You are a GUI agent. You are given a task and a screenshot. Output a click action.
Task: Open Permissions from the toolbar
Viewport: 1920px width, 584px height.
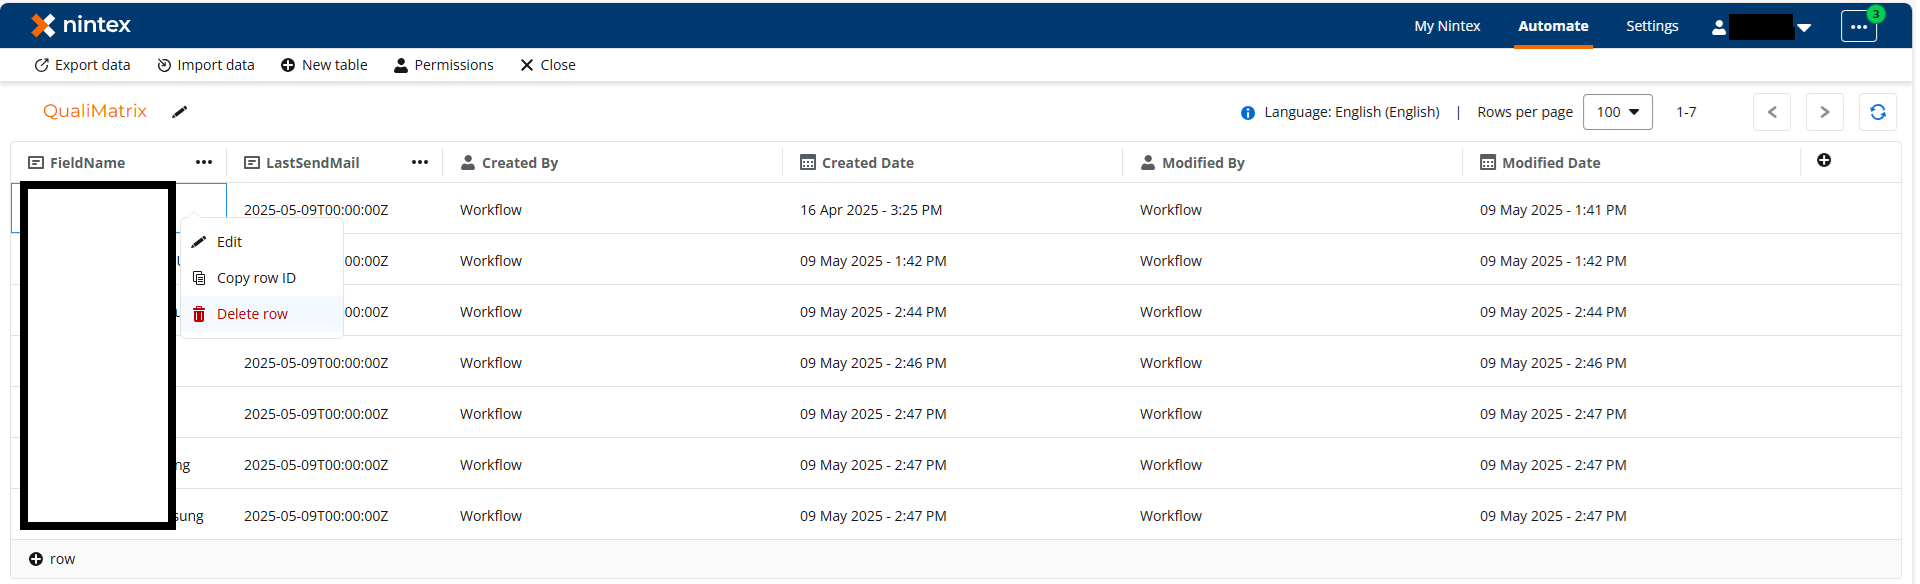point(444,65)
